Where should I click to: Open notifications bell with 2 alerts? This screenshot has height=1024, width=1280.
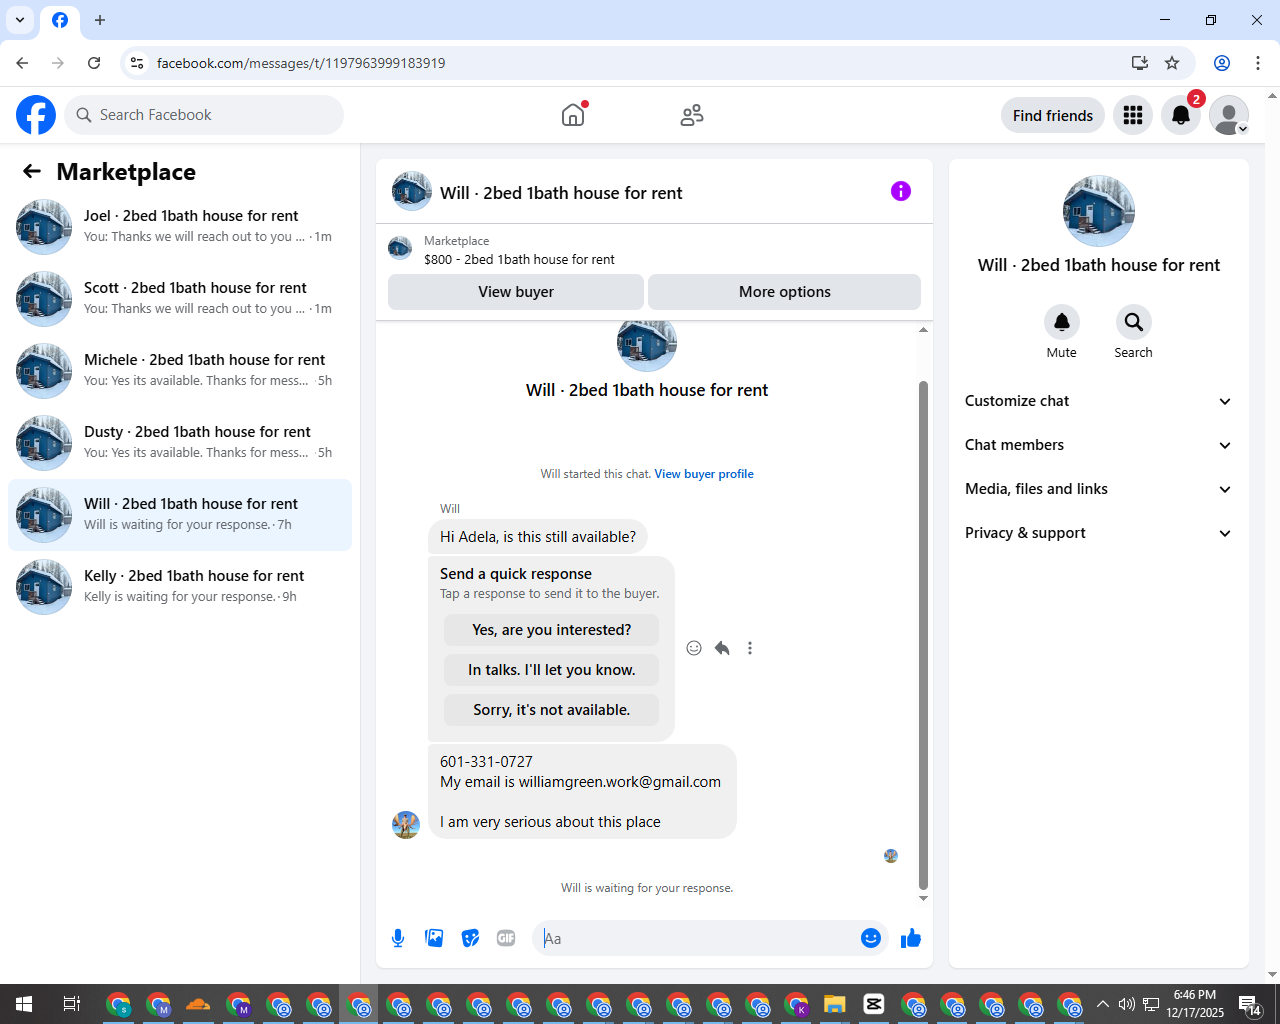(1181, 115)
